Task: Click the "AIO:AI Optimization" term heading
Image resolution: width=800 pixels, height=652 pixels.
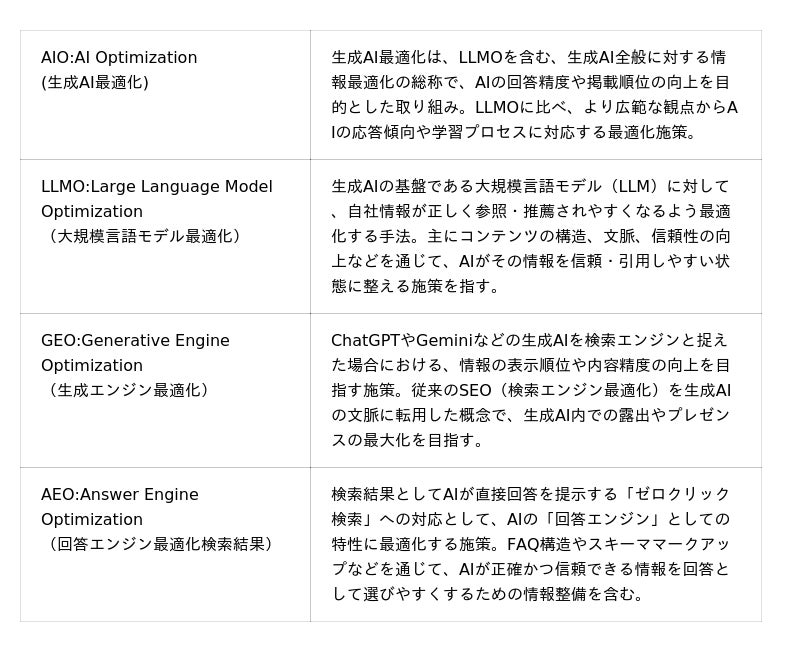Action: (x=119, y=58)
